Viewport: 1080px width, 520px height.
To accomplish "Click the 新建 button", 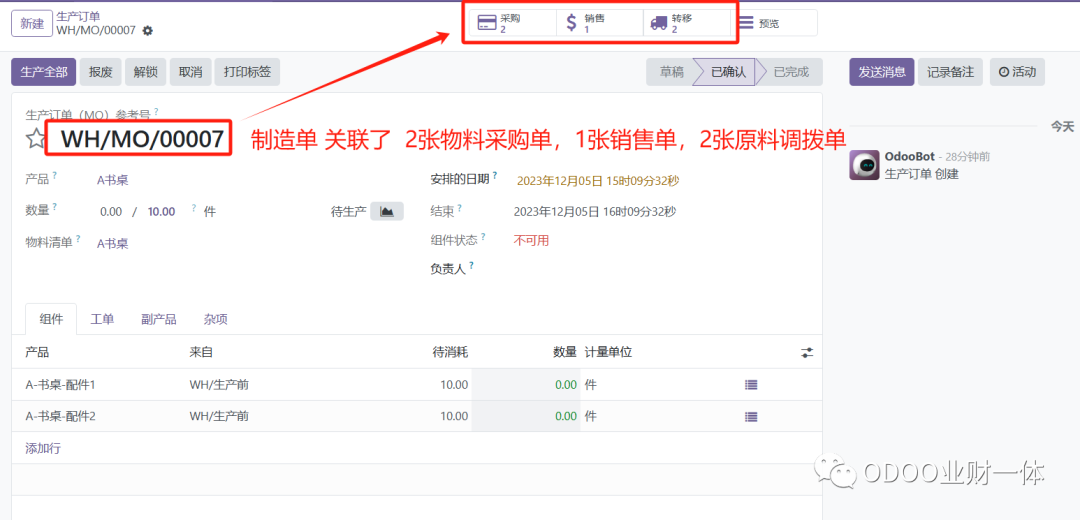I will [32, 23].
